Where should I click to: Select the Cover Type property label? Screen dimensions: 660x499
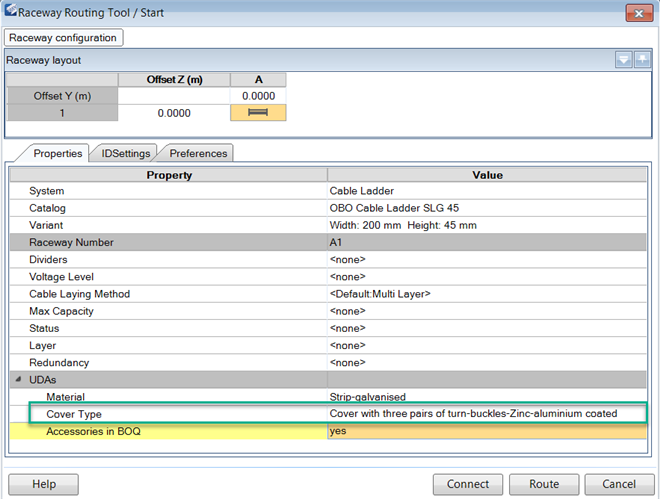point(74,414)
